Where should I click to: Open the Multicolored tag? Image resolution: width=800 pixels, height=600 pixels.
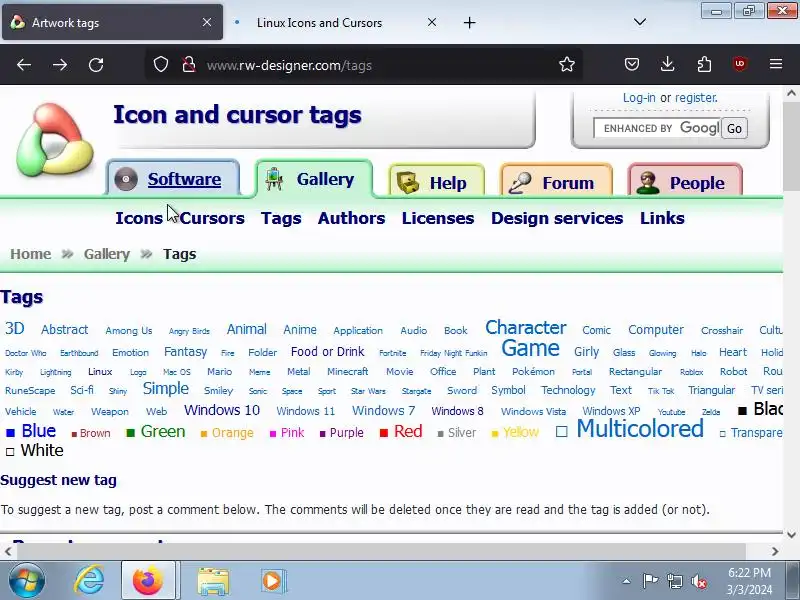(x=640, y=428)
